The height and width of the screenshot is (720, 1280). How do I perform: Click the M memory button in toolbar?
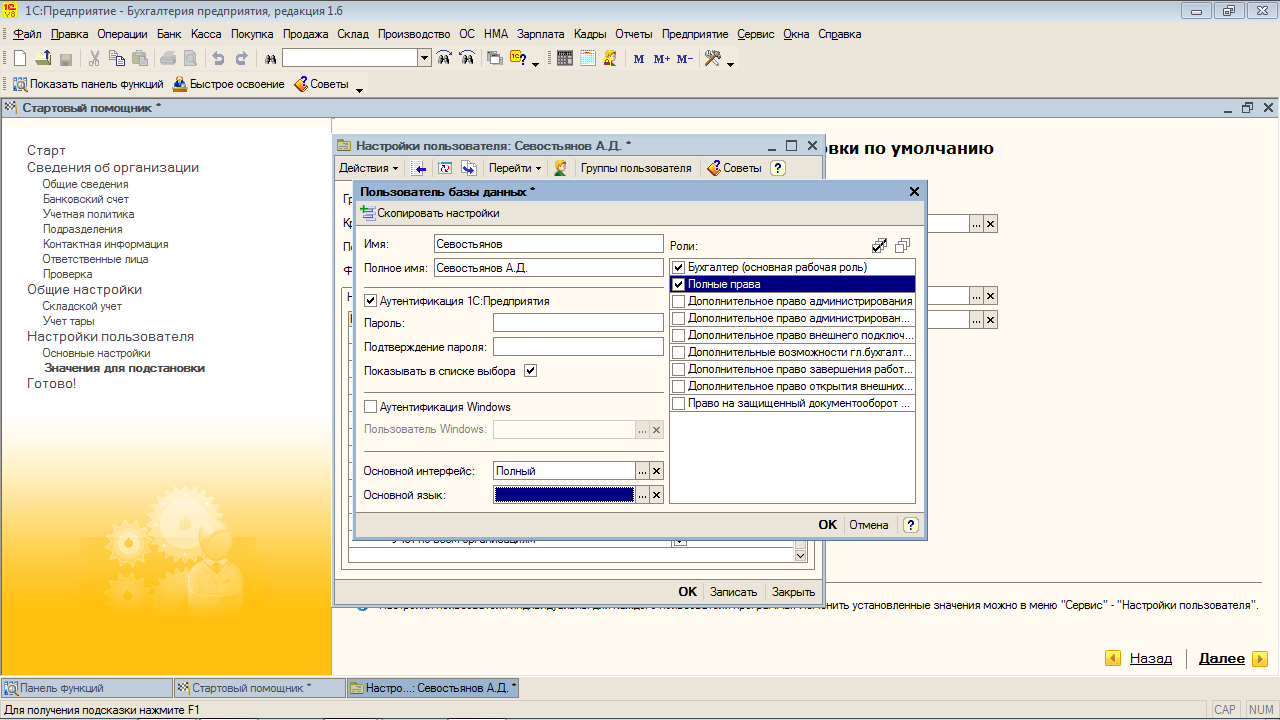(639, 59)
